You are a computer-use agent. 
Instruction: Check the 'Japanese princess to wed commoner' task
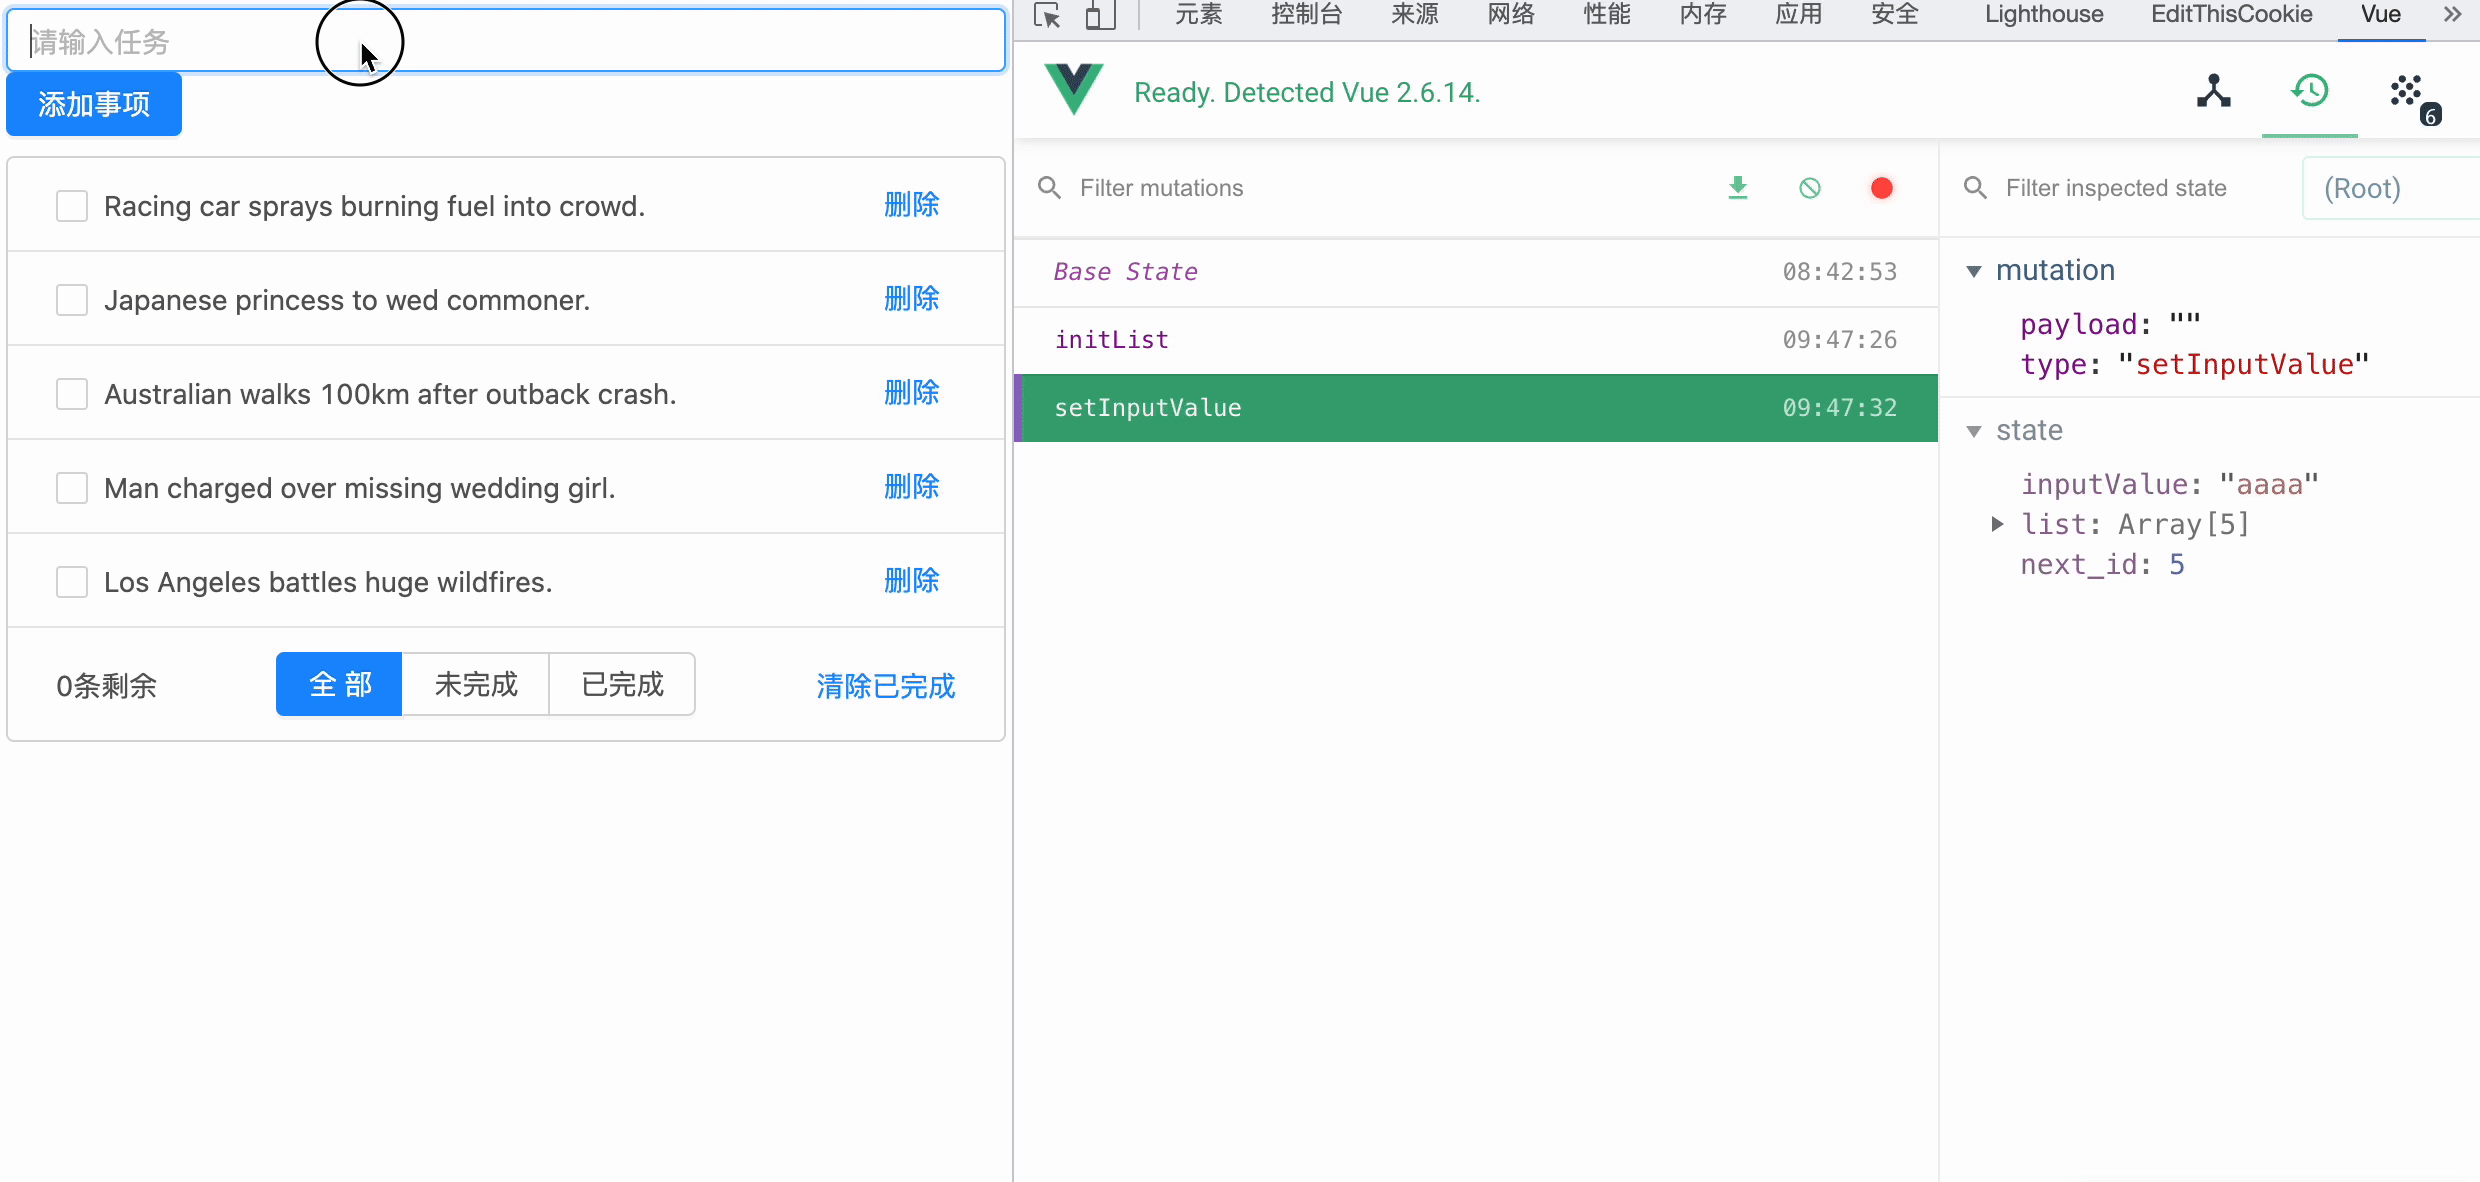point(72,300)
